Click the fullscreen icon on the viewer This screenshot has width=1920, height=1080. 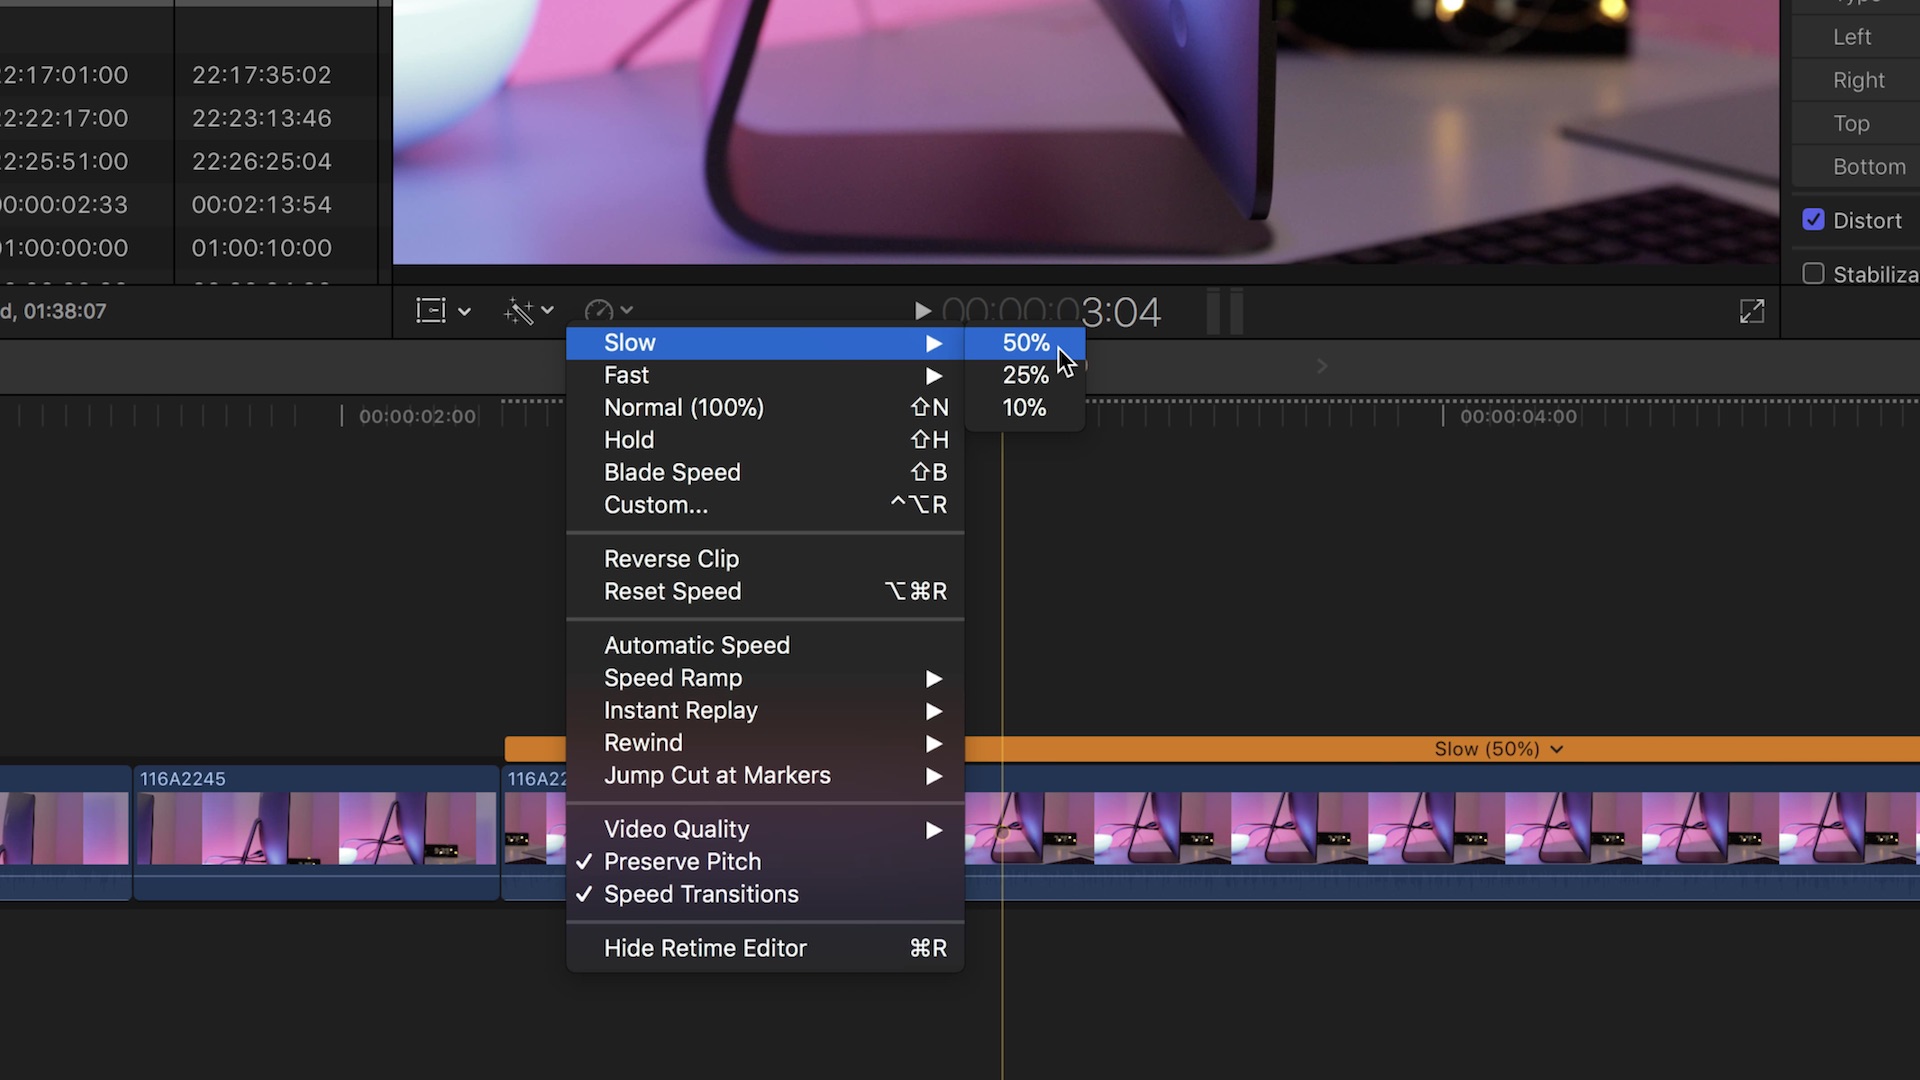1753,311
